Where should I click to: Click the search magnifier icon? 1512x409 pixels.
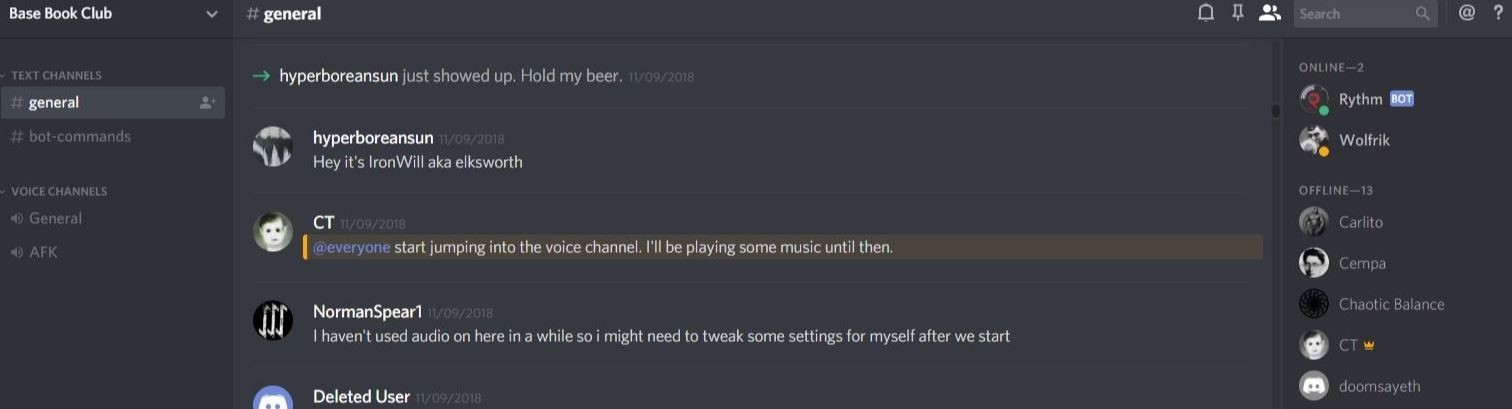point(1423,14)
